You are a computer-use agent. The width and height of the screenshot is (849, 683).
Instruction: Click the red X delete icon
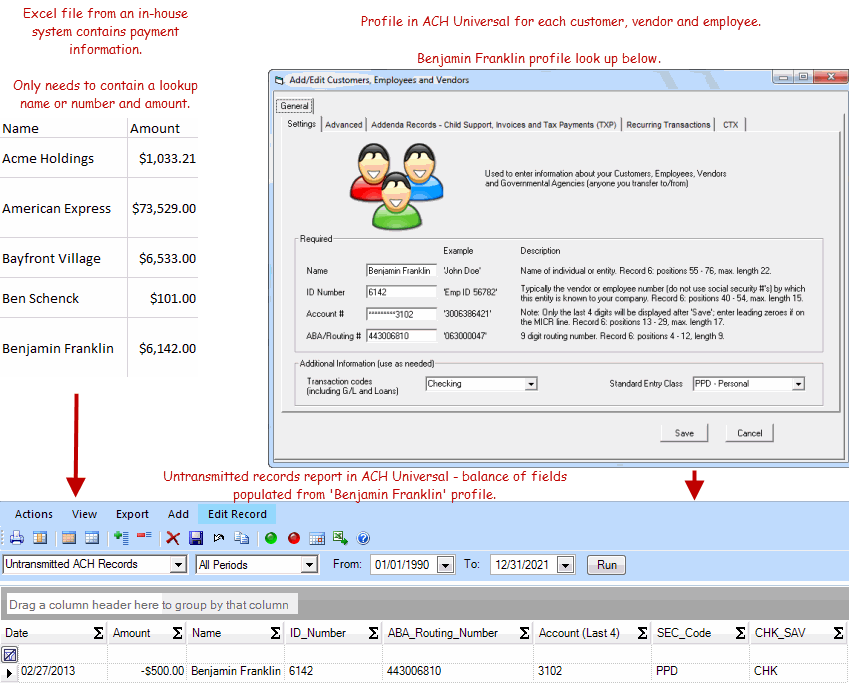point(173,538)
